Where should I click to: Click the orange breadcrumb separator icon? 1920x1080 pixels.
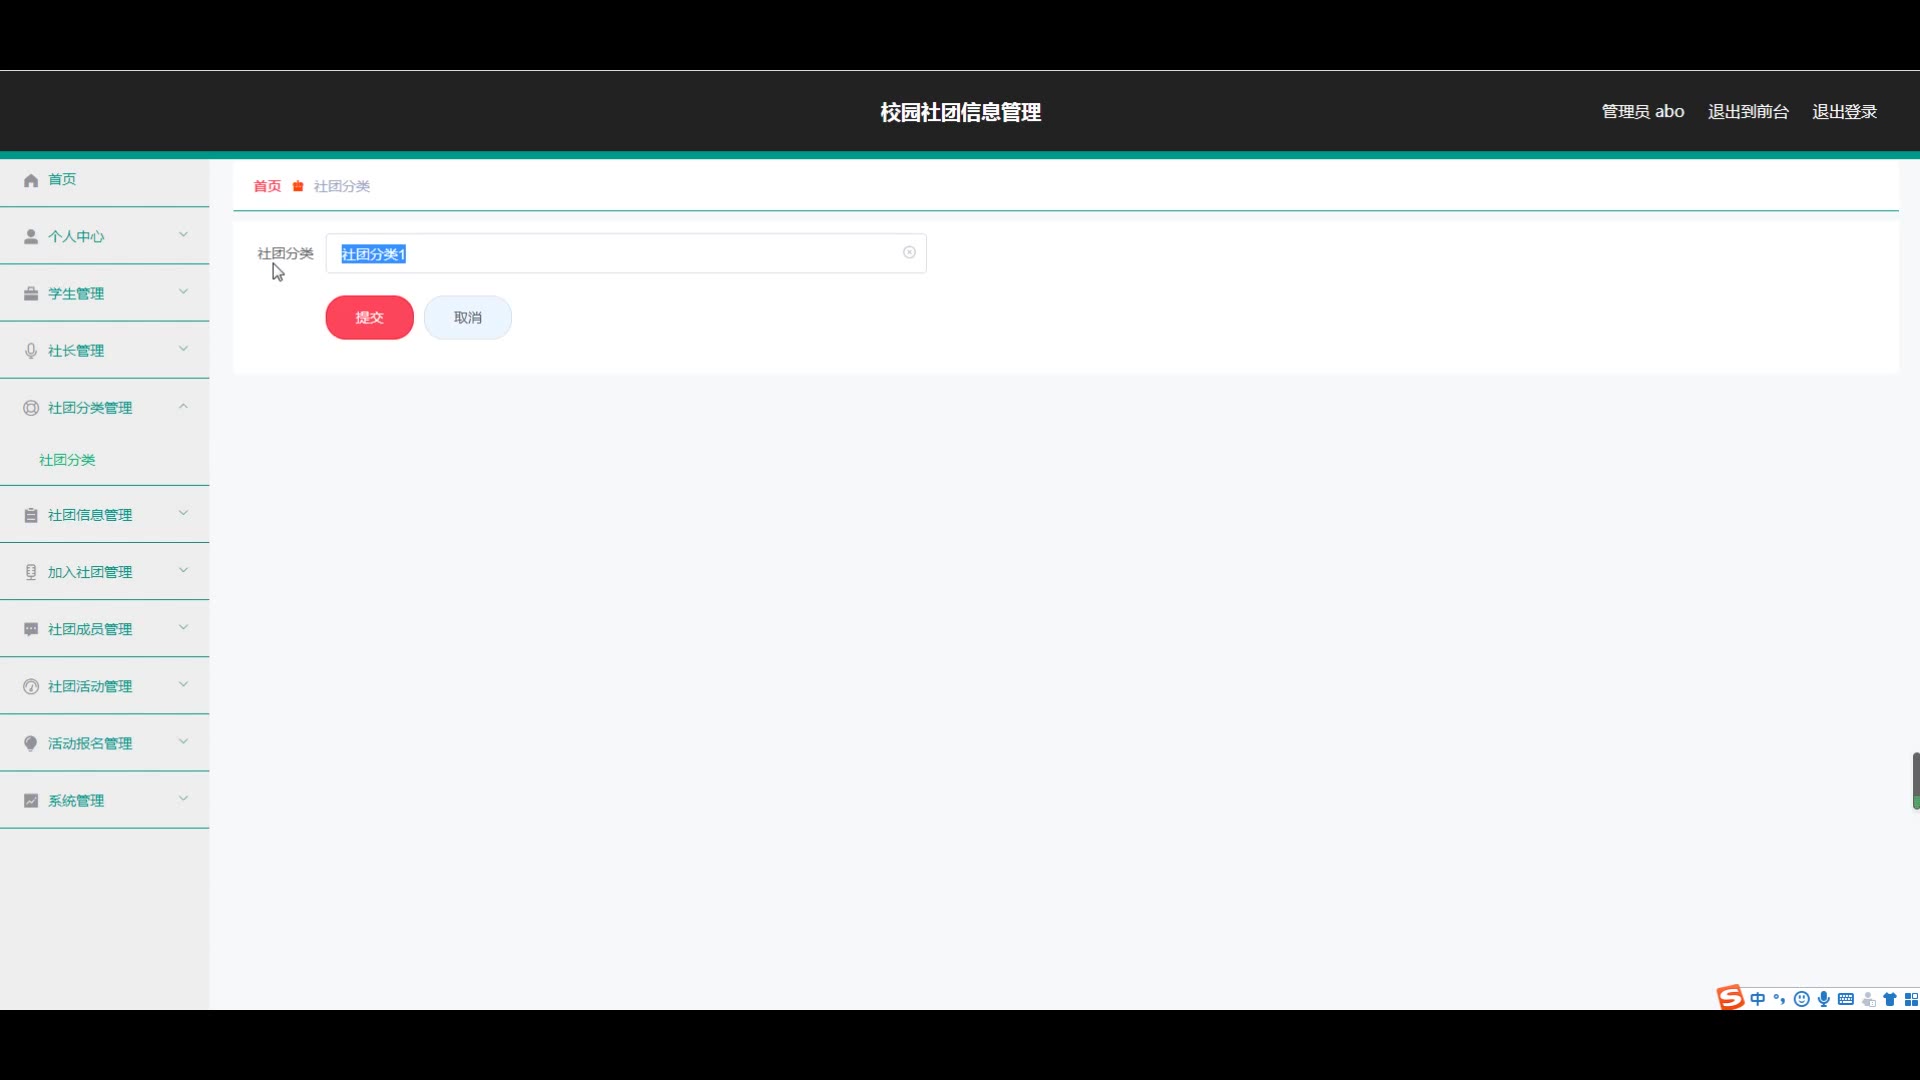coord(298,186)
